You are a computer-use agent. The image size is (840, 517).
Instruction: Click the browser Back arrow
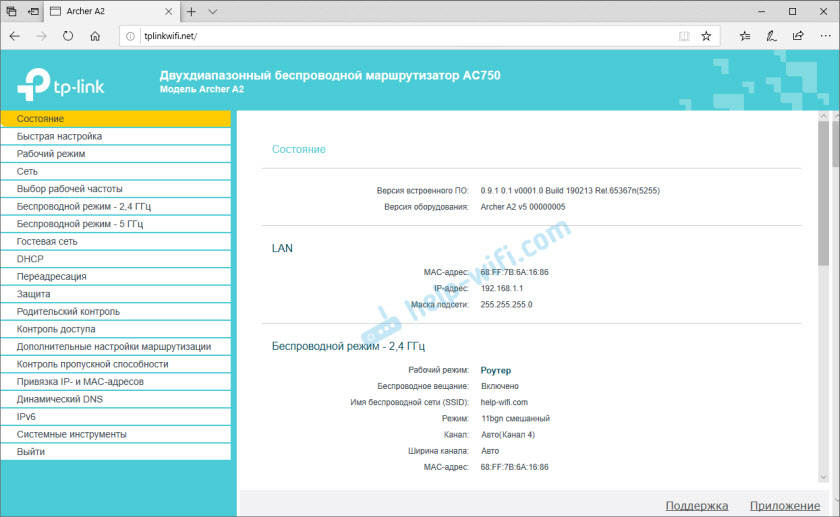pos(14,35)
